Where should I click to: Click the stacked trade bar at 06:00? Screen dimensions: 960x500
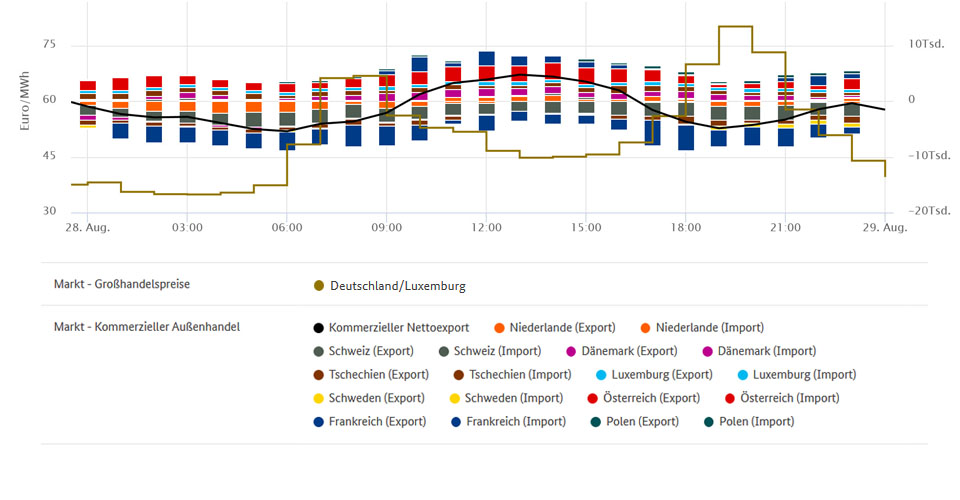point(287,116)
